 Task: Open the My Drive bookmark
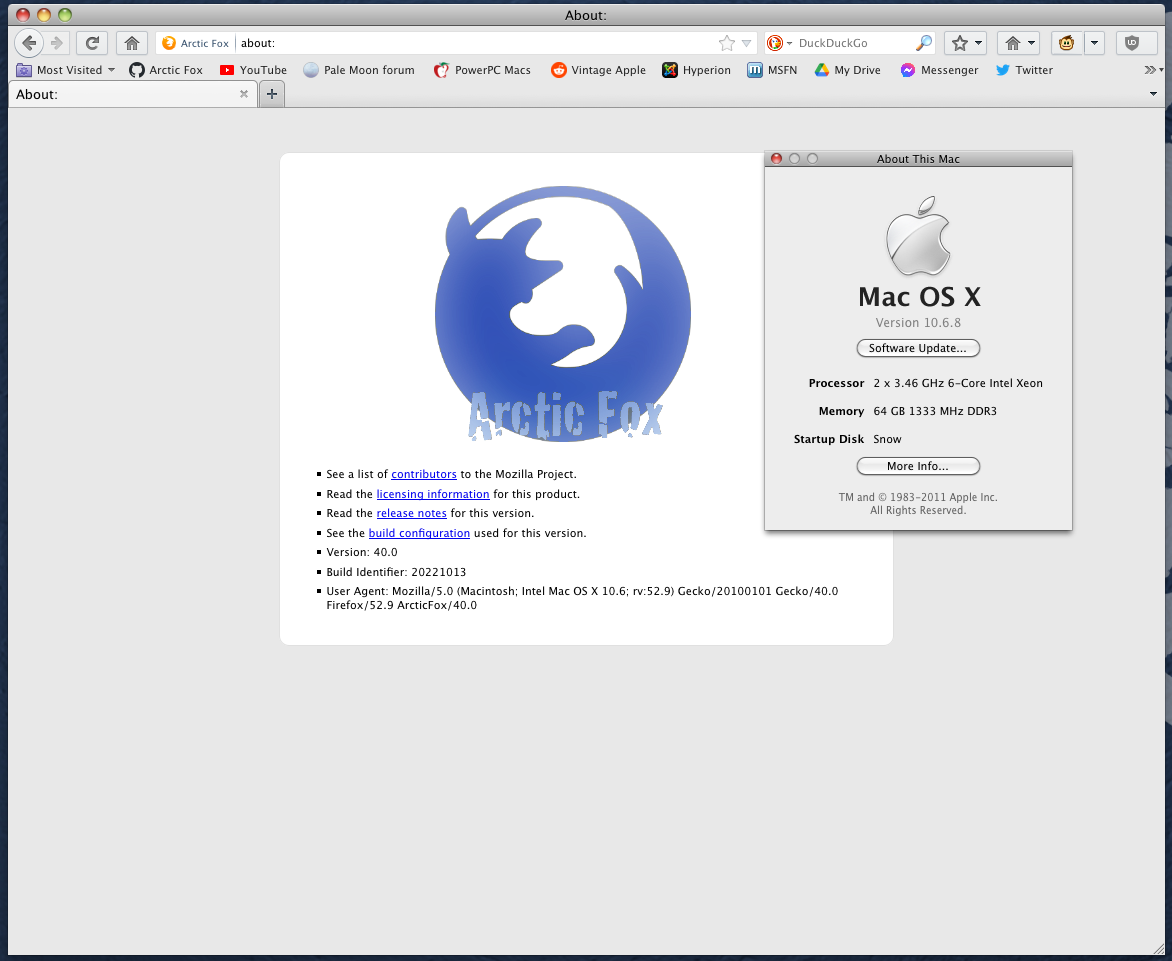point(848,70)
